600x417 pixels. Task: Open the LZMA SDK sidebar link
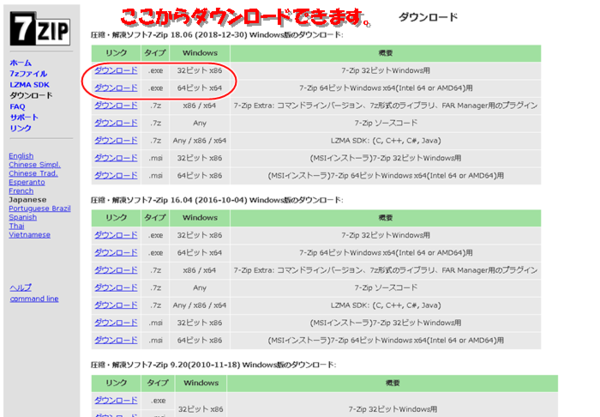coord(29,85)
